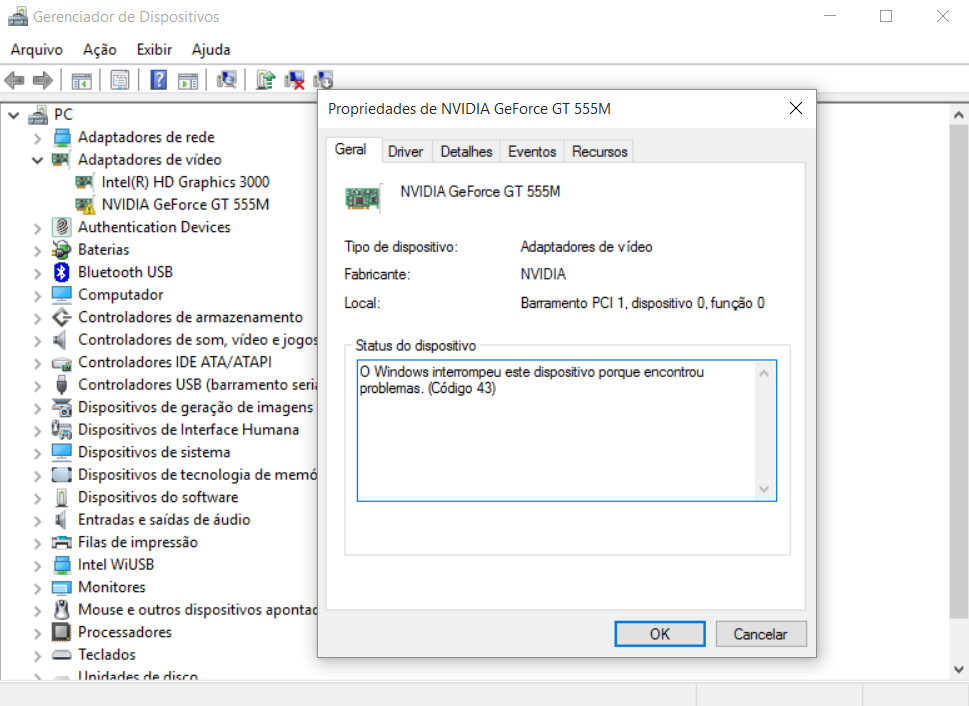
Task: Click the Uninstall device red X icon
Action: (x=294, y=80)
